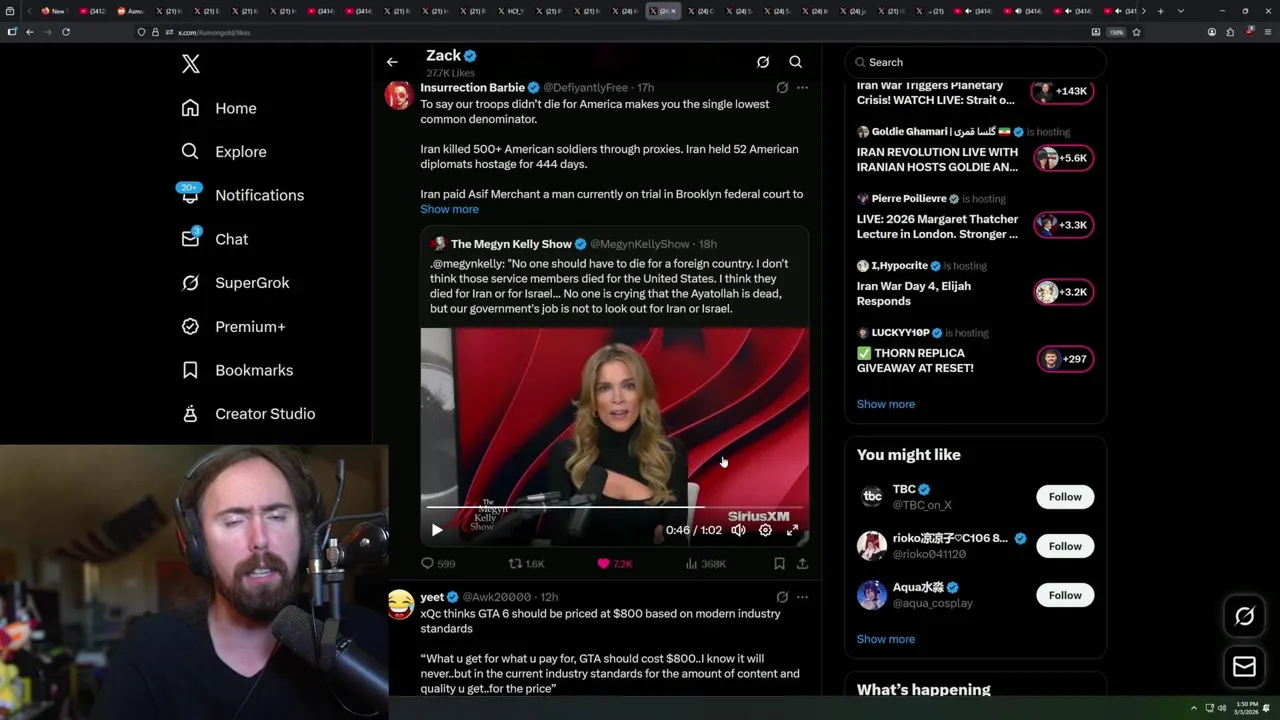Viewport: 1280px width, 720px height.
Task: Seek using the video progress bar
Action: click(x=614, y=508)
